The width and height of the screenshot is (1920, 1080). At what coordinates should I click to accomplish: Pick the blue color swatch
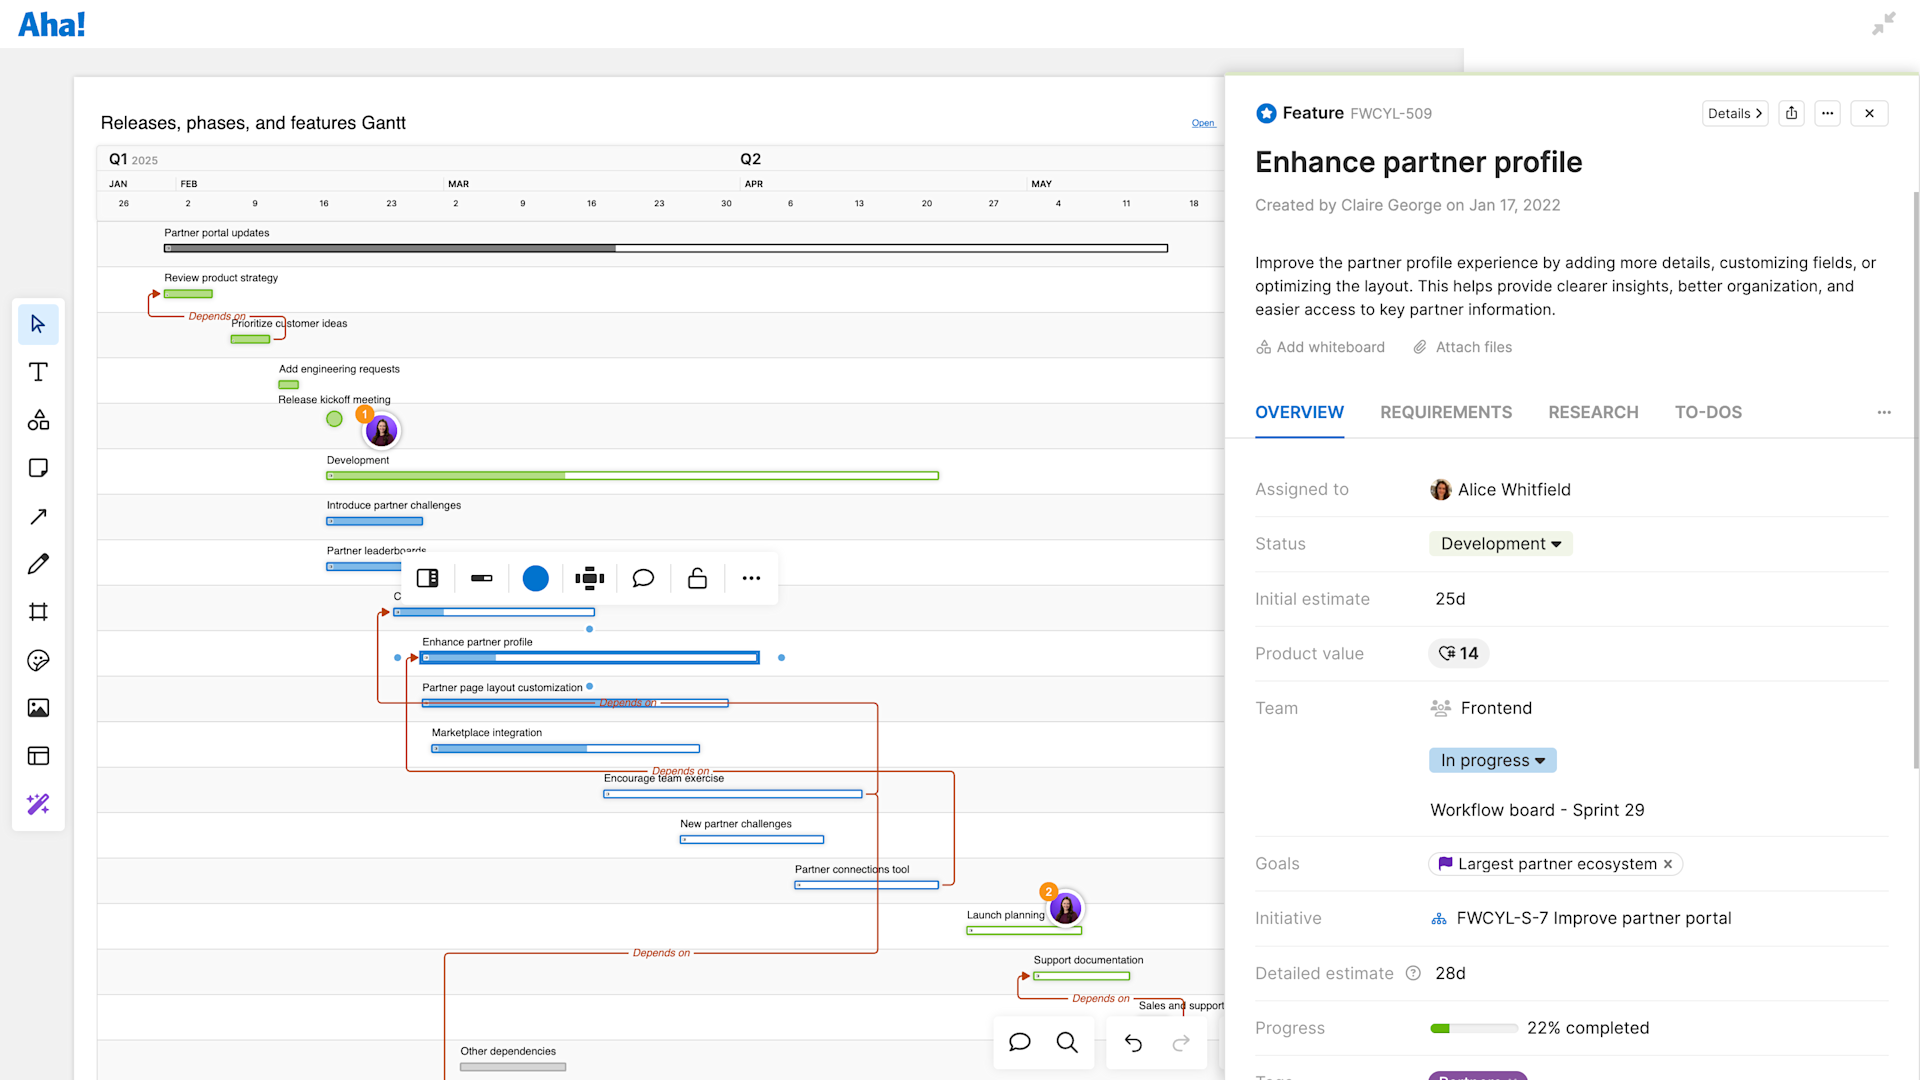pyautogui.click(x=536, y=578)
